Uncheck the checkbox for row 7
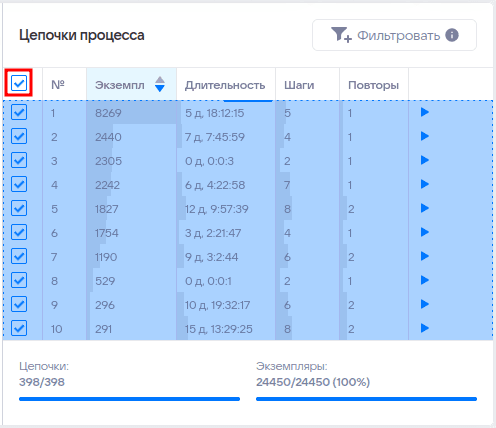Screen dimensions: 496x428 (x=19, y=256)
